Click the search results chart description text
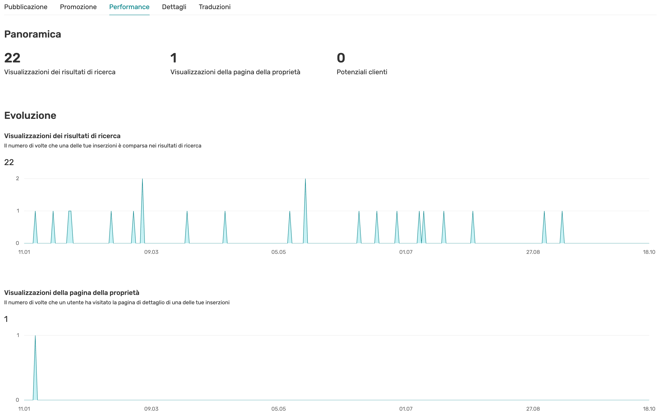Viewport: 670px width, 414px height. click(x=103, y=146)
